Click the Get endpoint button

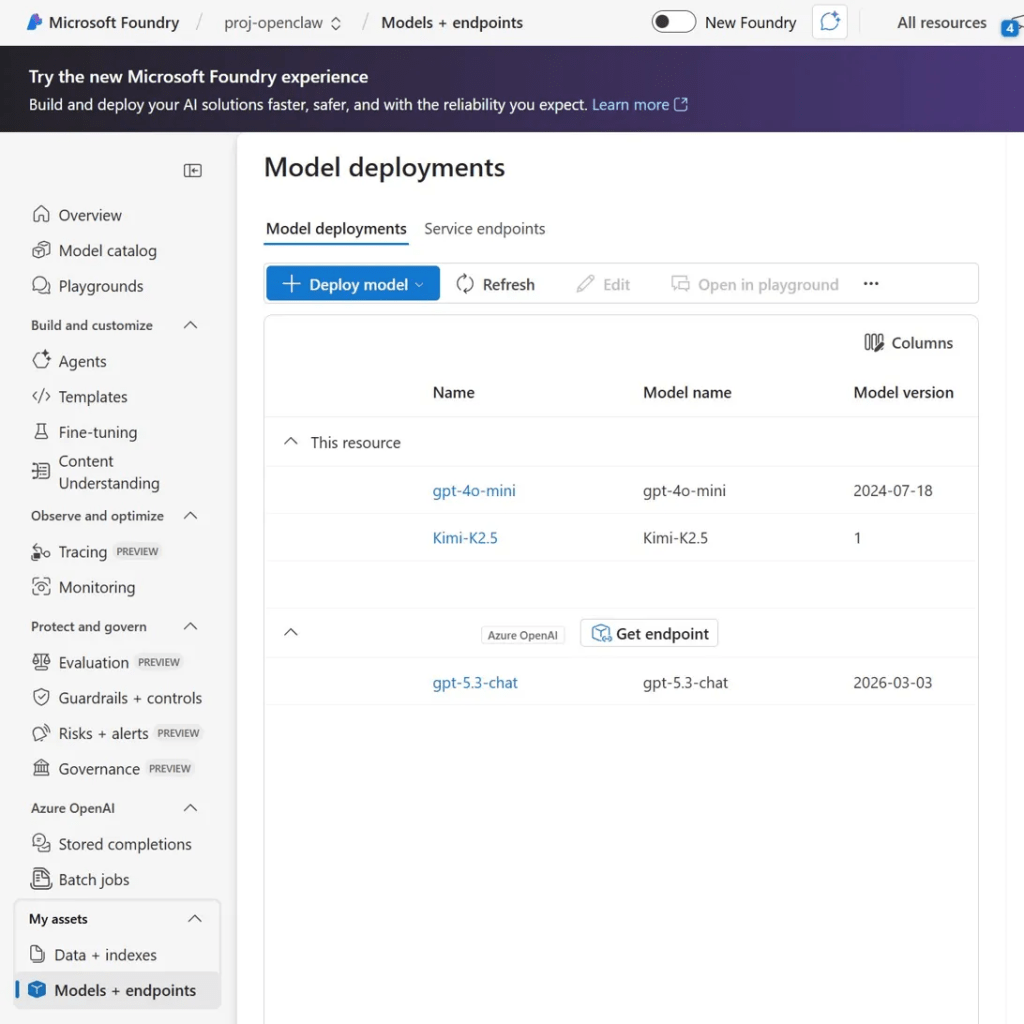tap(649, 634)
